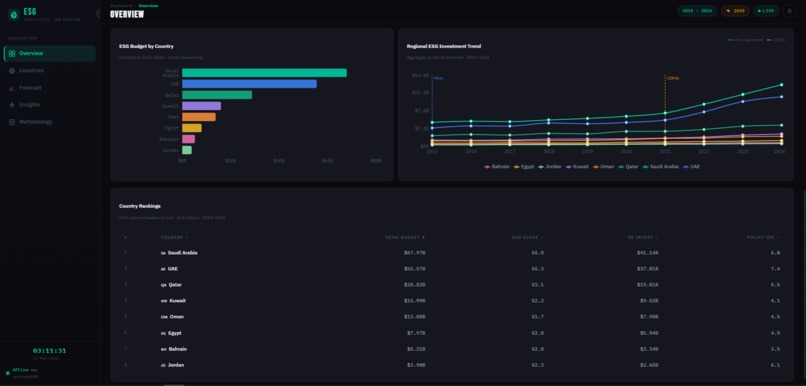Open the Forecast page in navigation

[49, 88]
